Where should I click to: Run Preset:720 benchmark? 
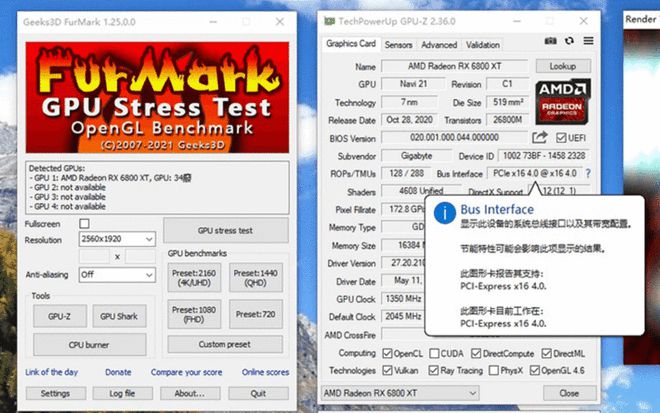click(x=255, y=314)
